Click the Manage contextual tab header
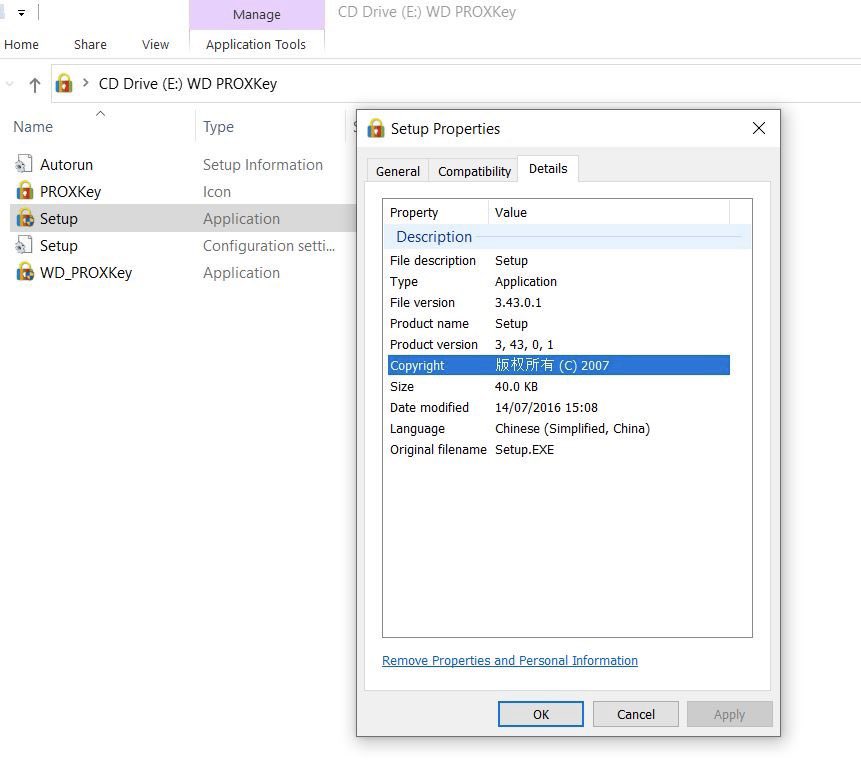The image size is (861, 772). 256,14
